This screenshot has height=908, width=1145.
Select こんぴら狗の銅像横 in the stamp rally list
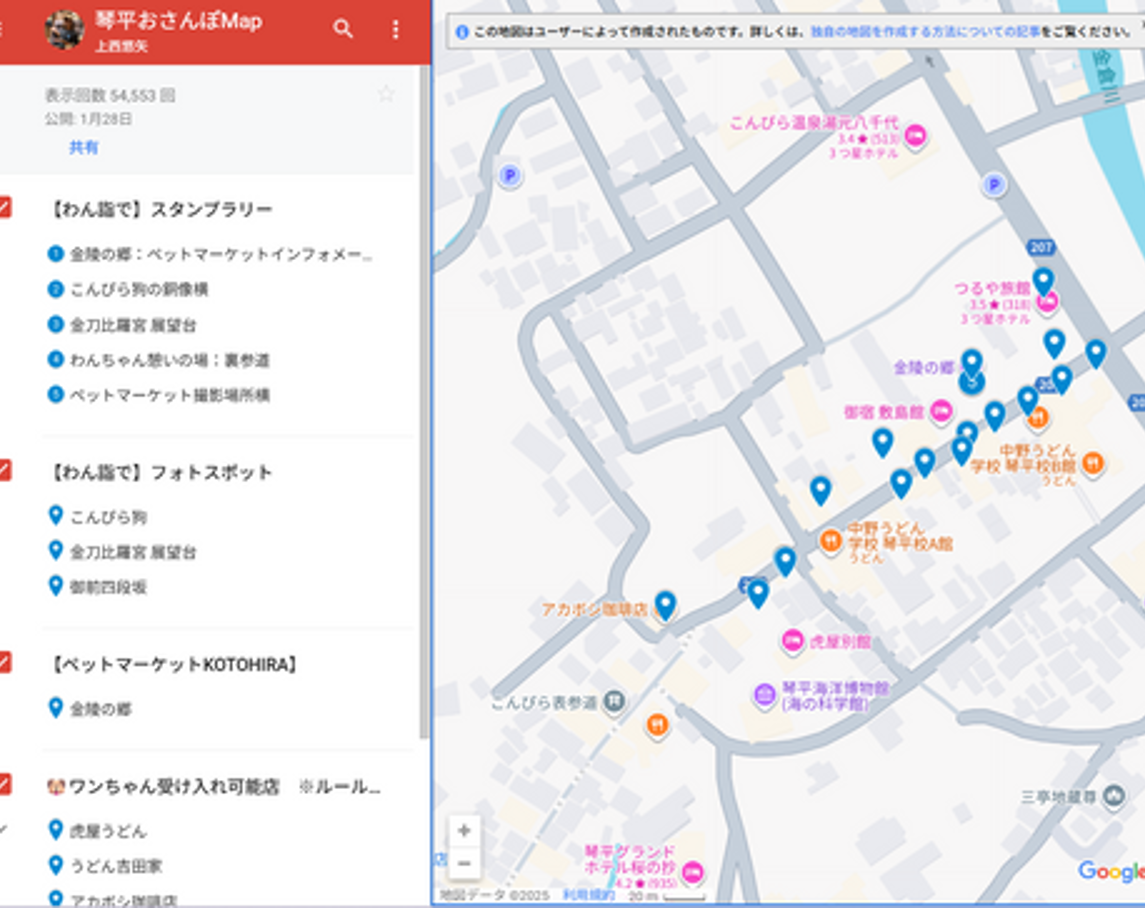click(x=139, y=289)
